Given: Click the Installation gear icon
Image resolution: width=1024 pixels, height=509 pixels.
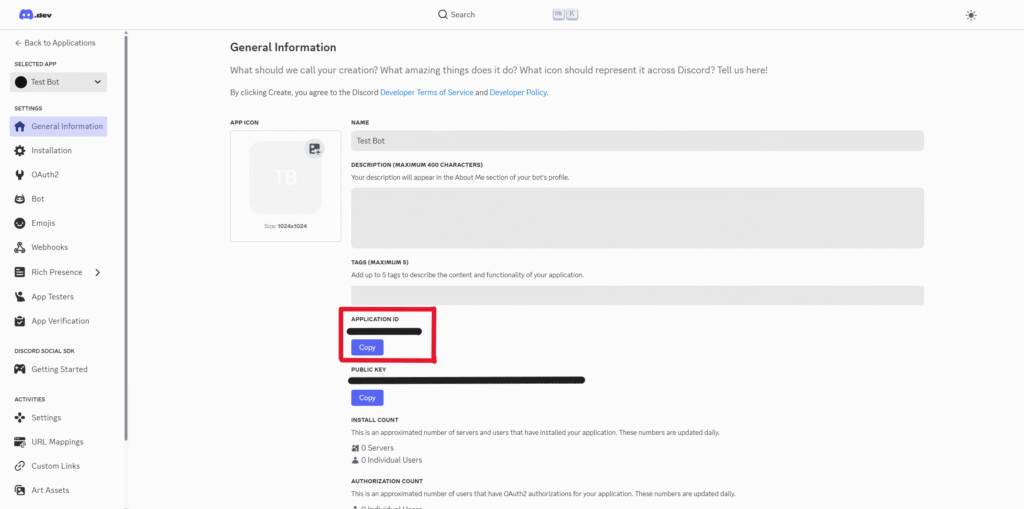Looking at the screenshot, I should point(20,150).
